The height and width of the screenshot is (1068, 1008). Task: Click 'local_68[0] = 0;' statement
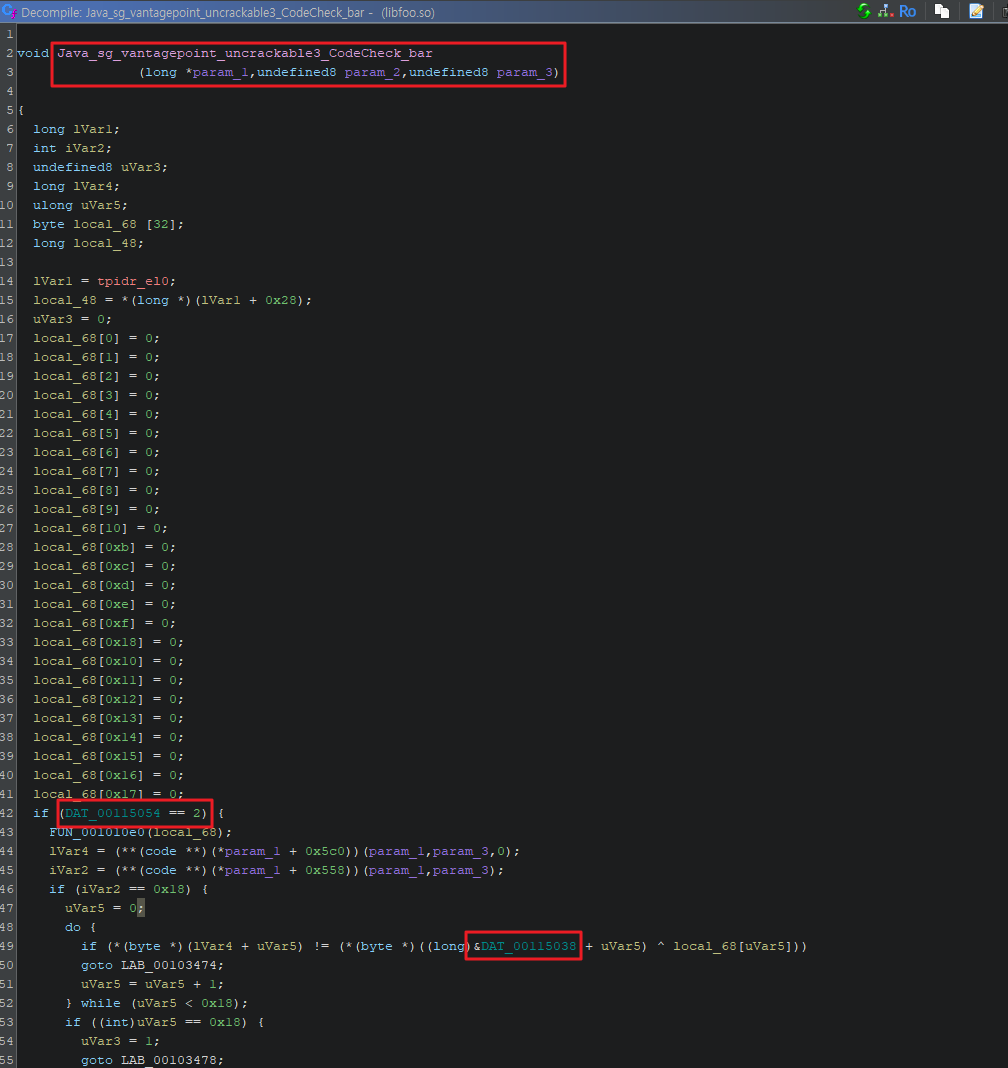click(x=96, y=339)
